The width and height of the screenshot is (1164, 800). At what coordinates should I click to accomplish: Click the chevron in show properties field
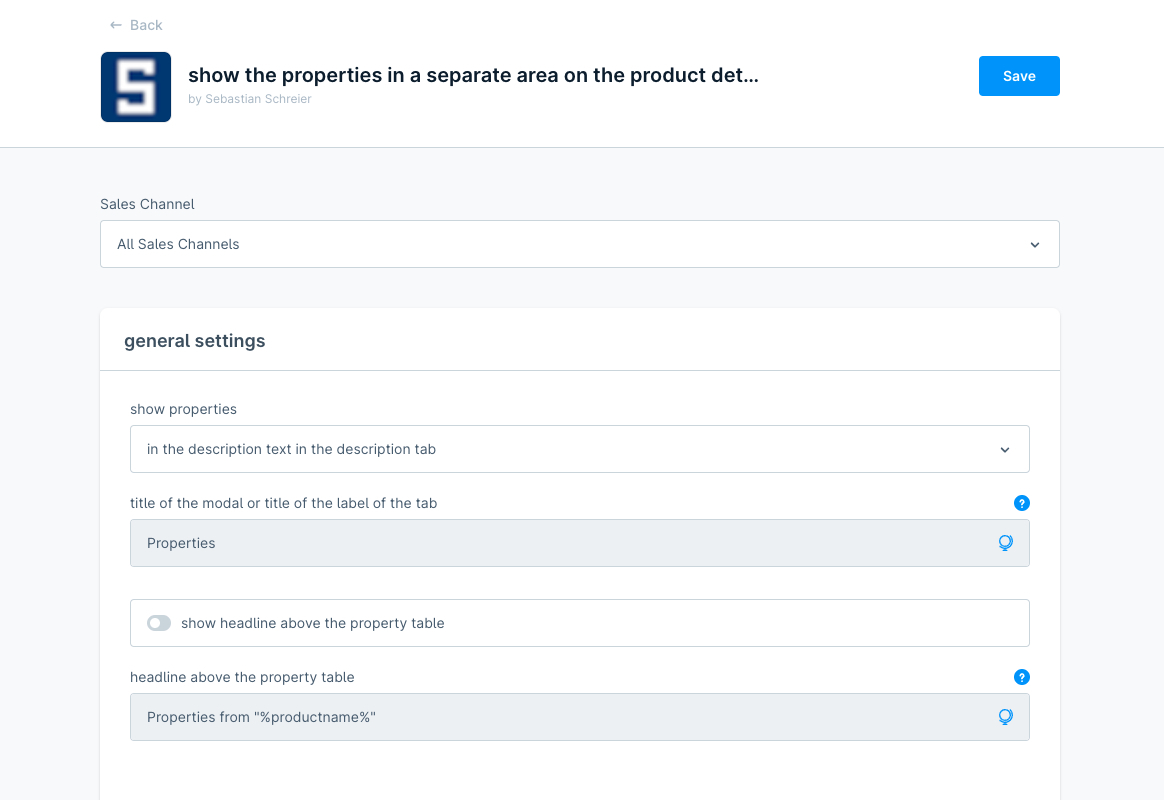point(1005,450)
